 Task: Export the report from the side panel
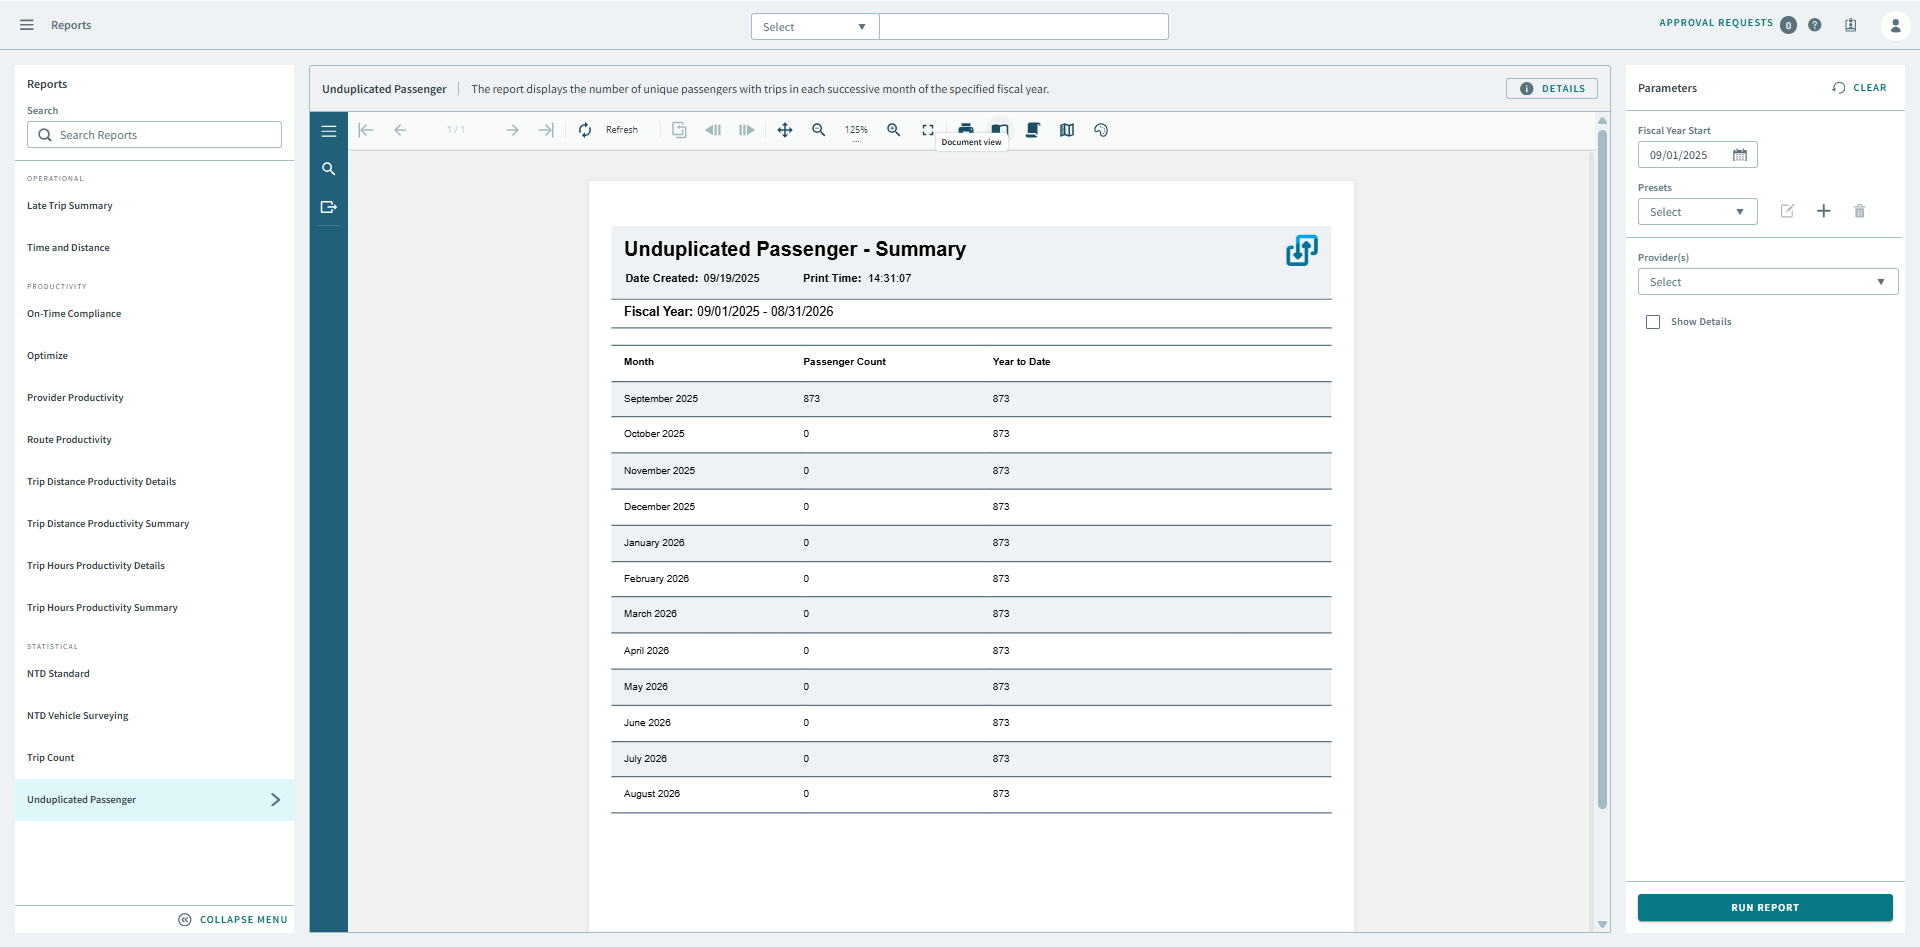pos(329,207)
